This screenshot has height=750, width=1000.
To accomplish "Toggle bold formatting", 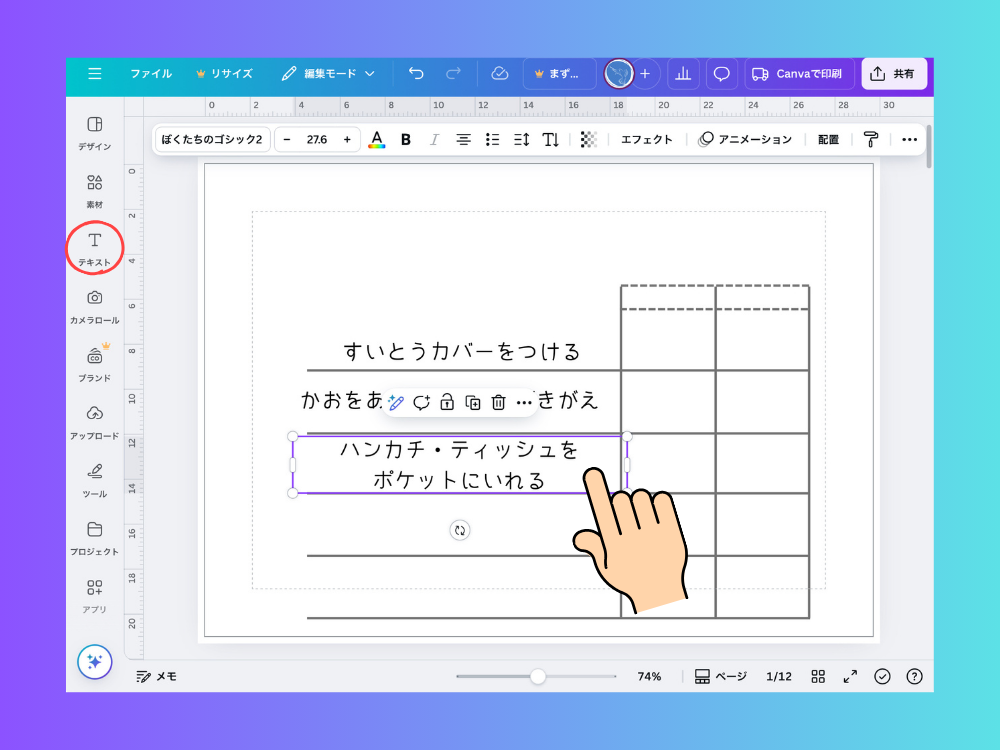I will (405, 139).
